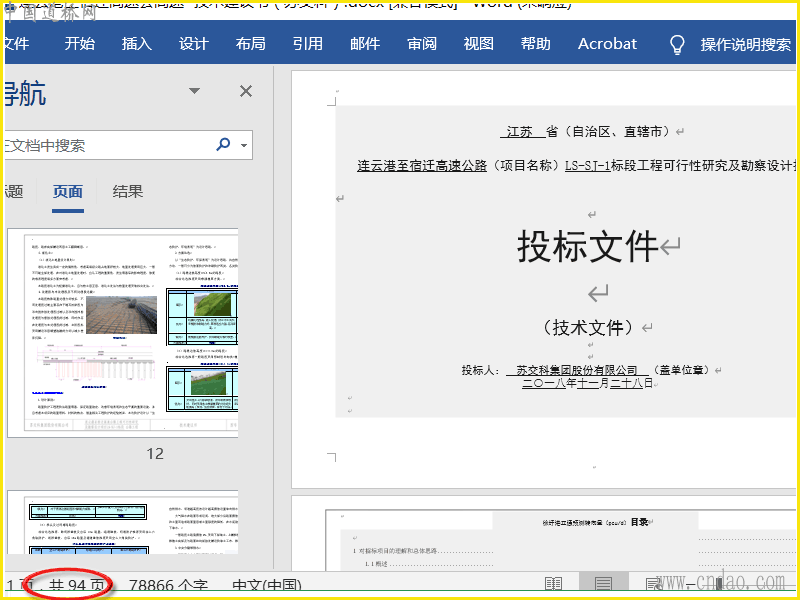The image size is (800, 600).
Task: Select page 12 thumbnail
Action: (123, 333)
